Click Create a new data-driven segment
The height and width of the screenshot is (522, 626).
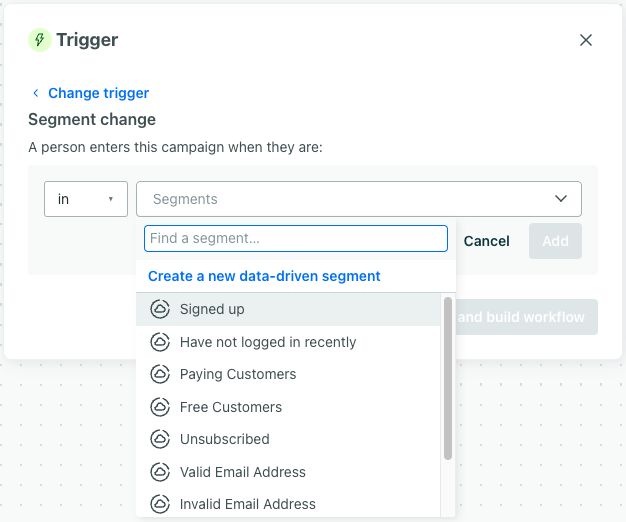pyautogui.click(x=264, y=276)
